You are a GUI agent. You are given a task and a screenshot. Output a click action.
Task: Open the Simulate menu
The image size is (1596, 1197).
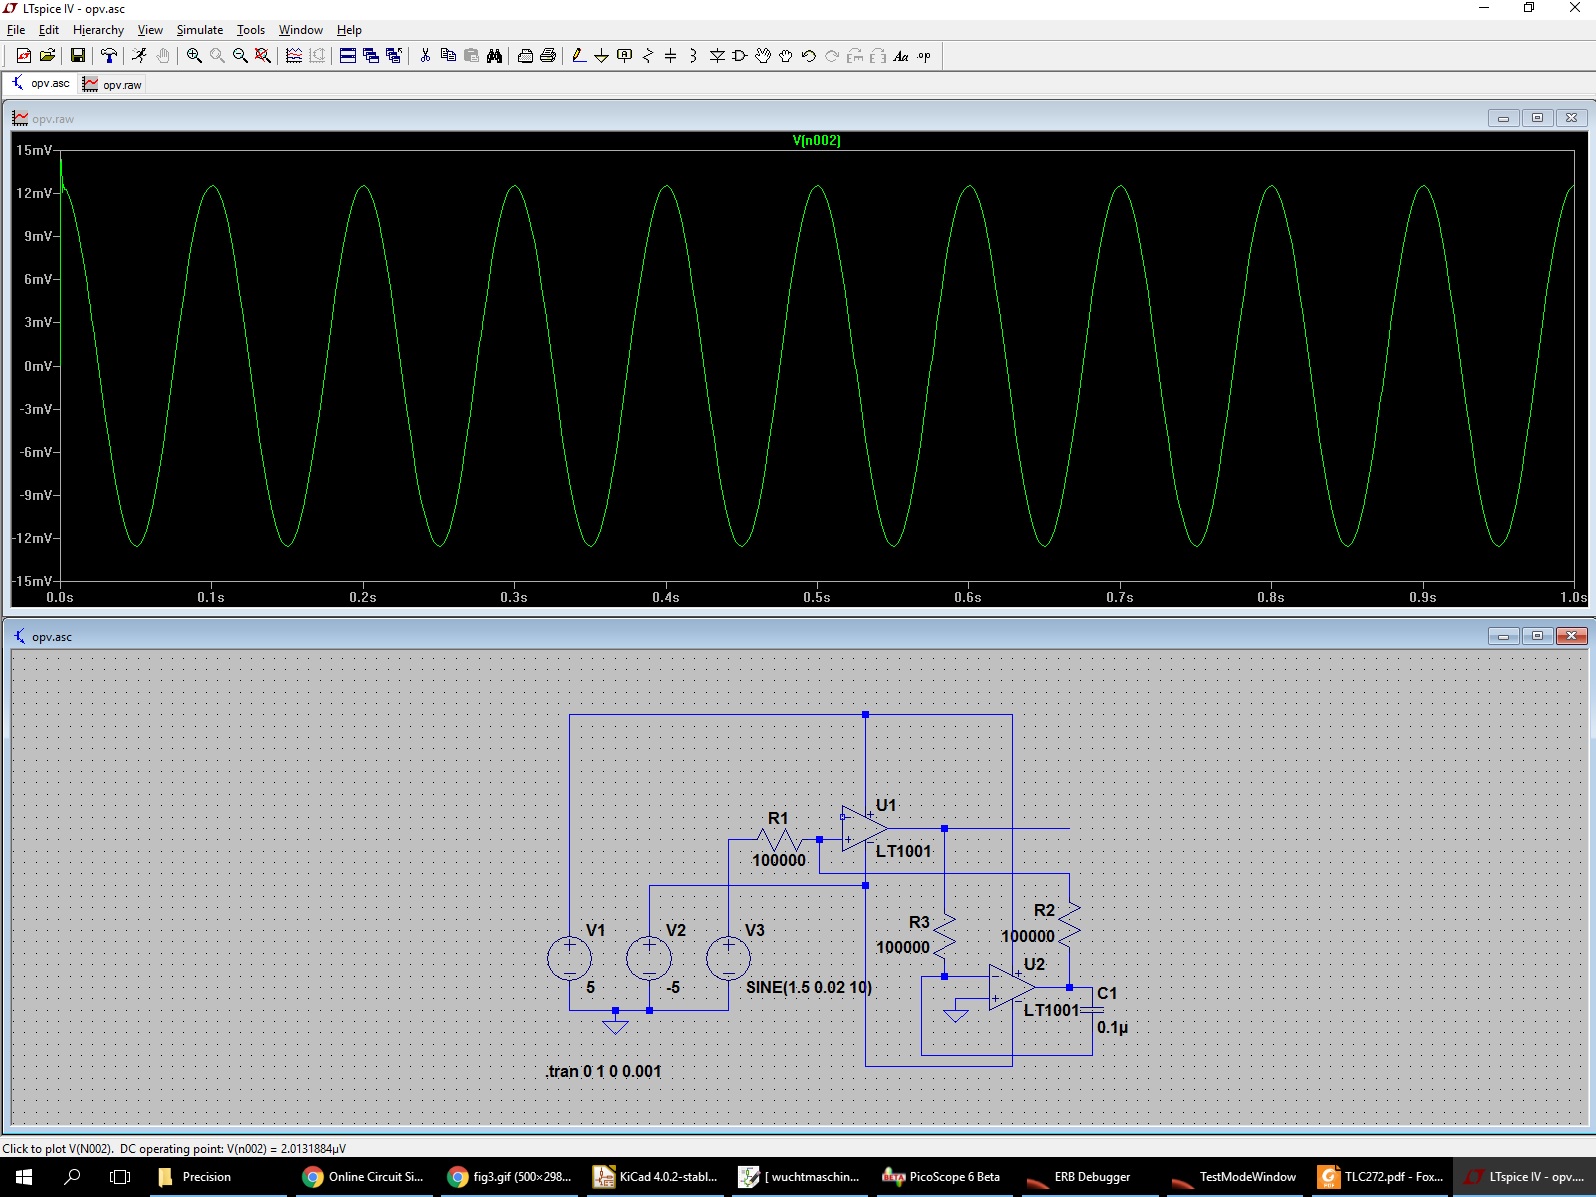tap(200, 30)
